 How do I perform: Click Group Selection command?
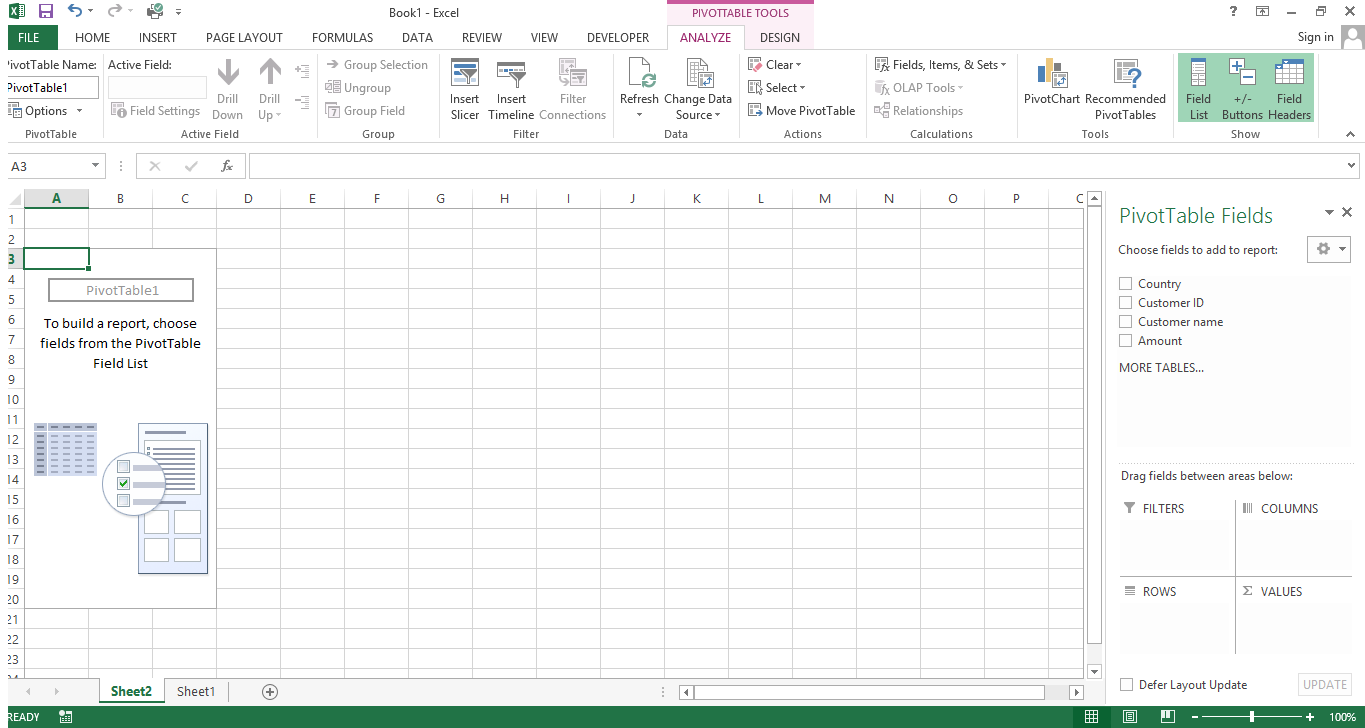[x=376, y=65]
